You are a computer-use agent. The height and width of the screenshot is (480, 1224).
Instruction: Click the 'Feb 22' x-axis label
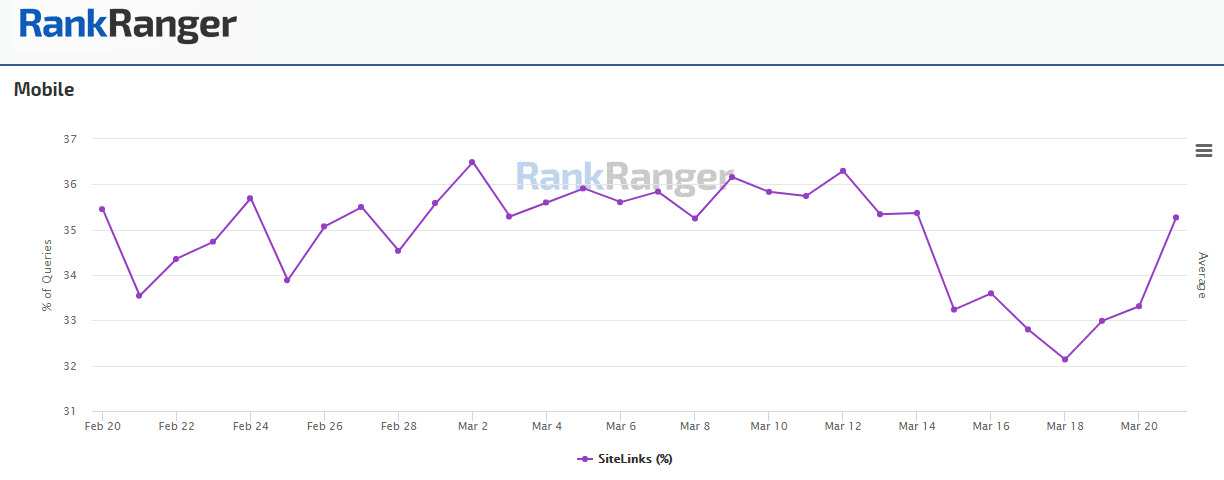pyautogui.click(x=176, y=426)
